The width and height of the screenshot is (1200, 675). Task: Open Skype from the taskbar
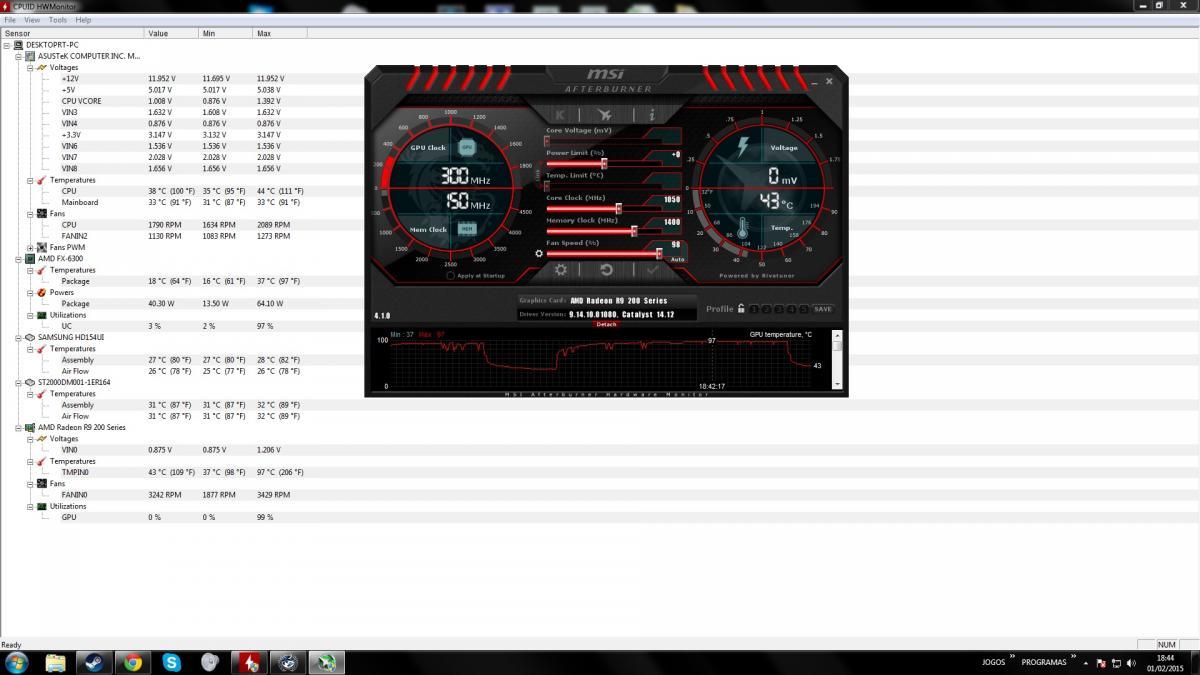coord(172,662)
